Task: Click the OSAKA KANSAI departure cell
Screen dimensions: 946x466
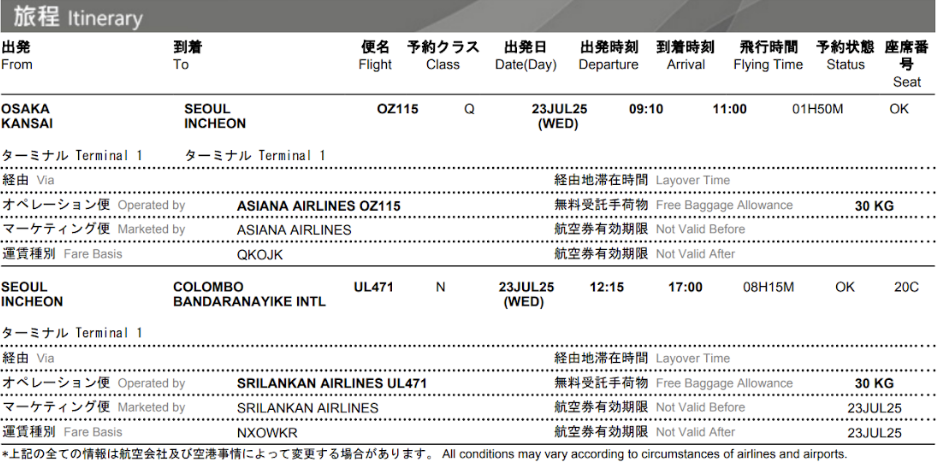Action: coord(27,116)
